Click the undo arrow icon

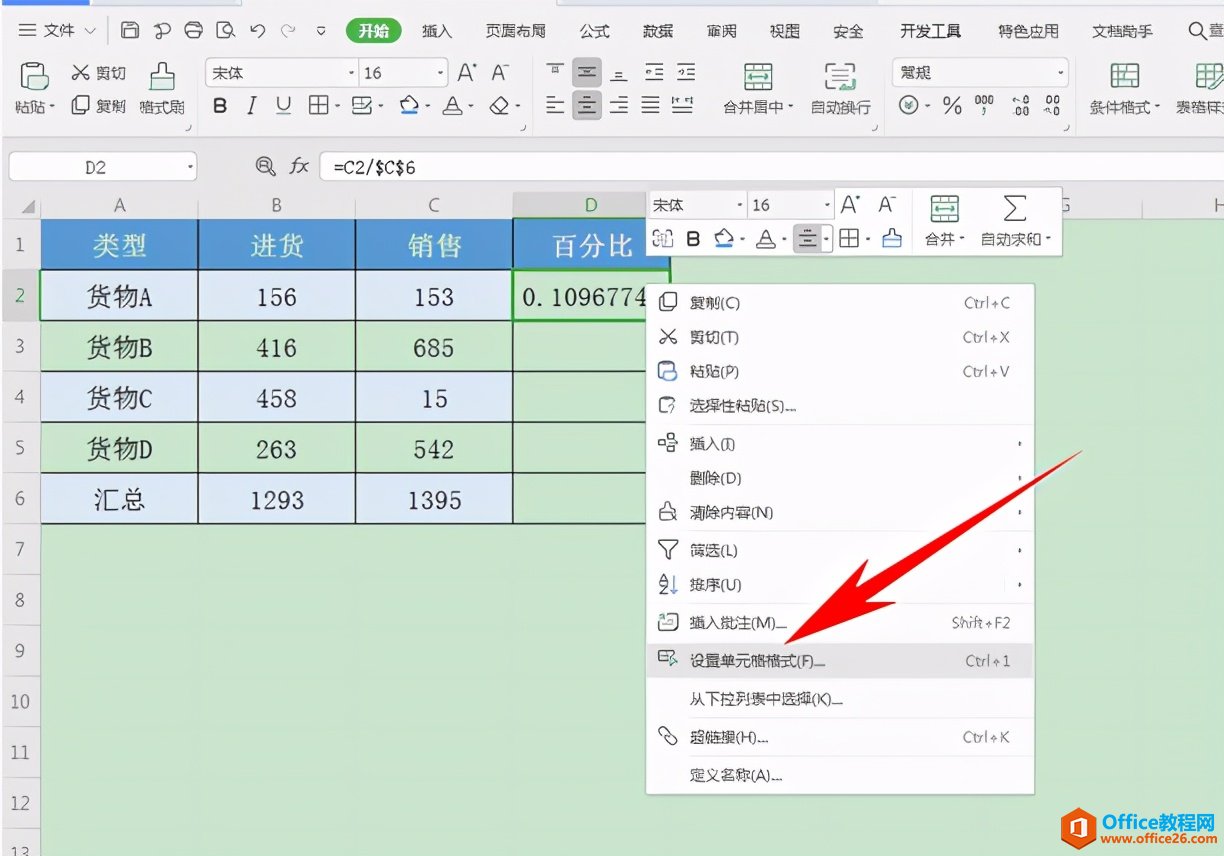[x=257, y=31]
